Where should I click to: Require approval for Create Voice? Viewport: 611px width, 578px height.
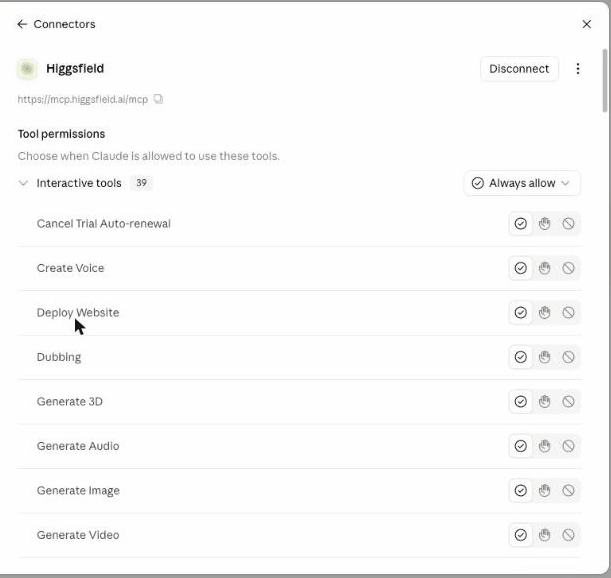544,268
